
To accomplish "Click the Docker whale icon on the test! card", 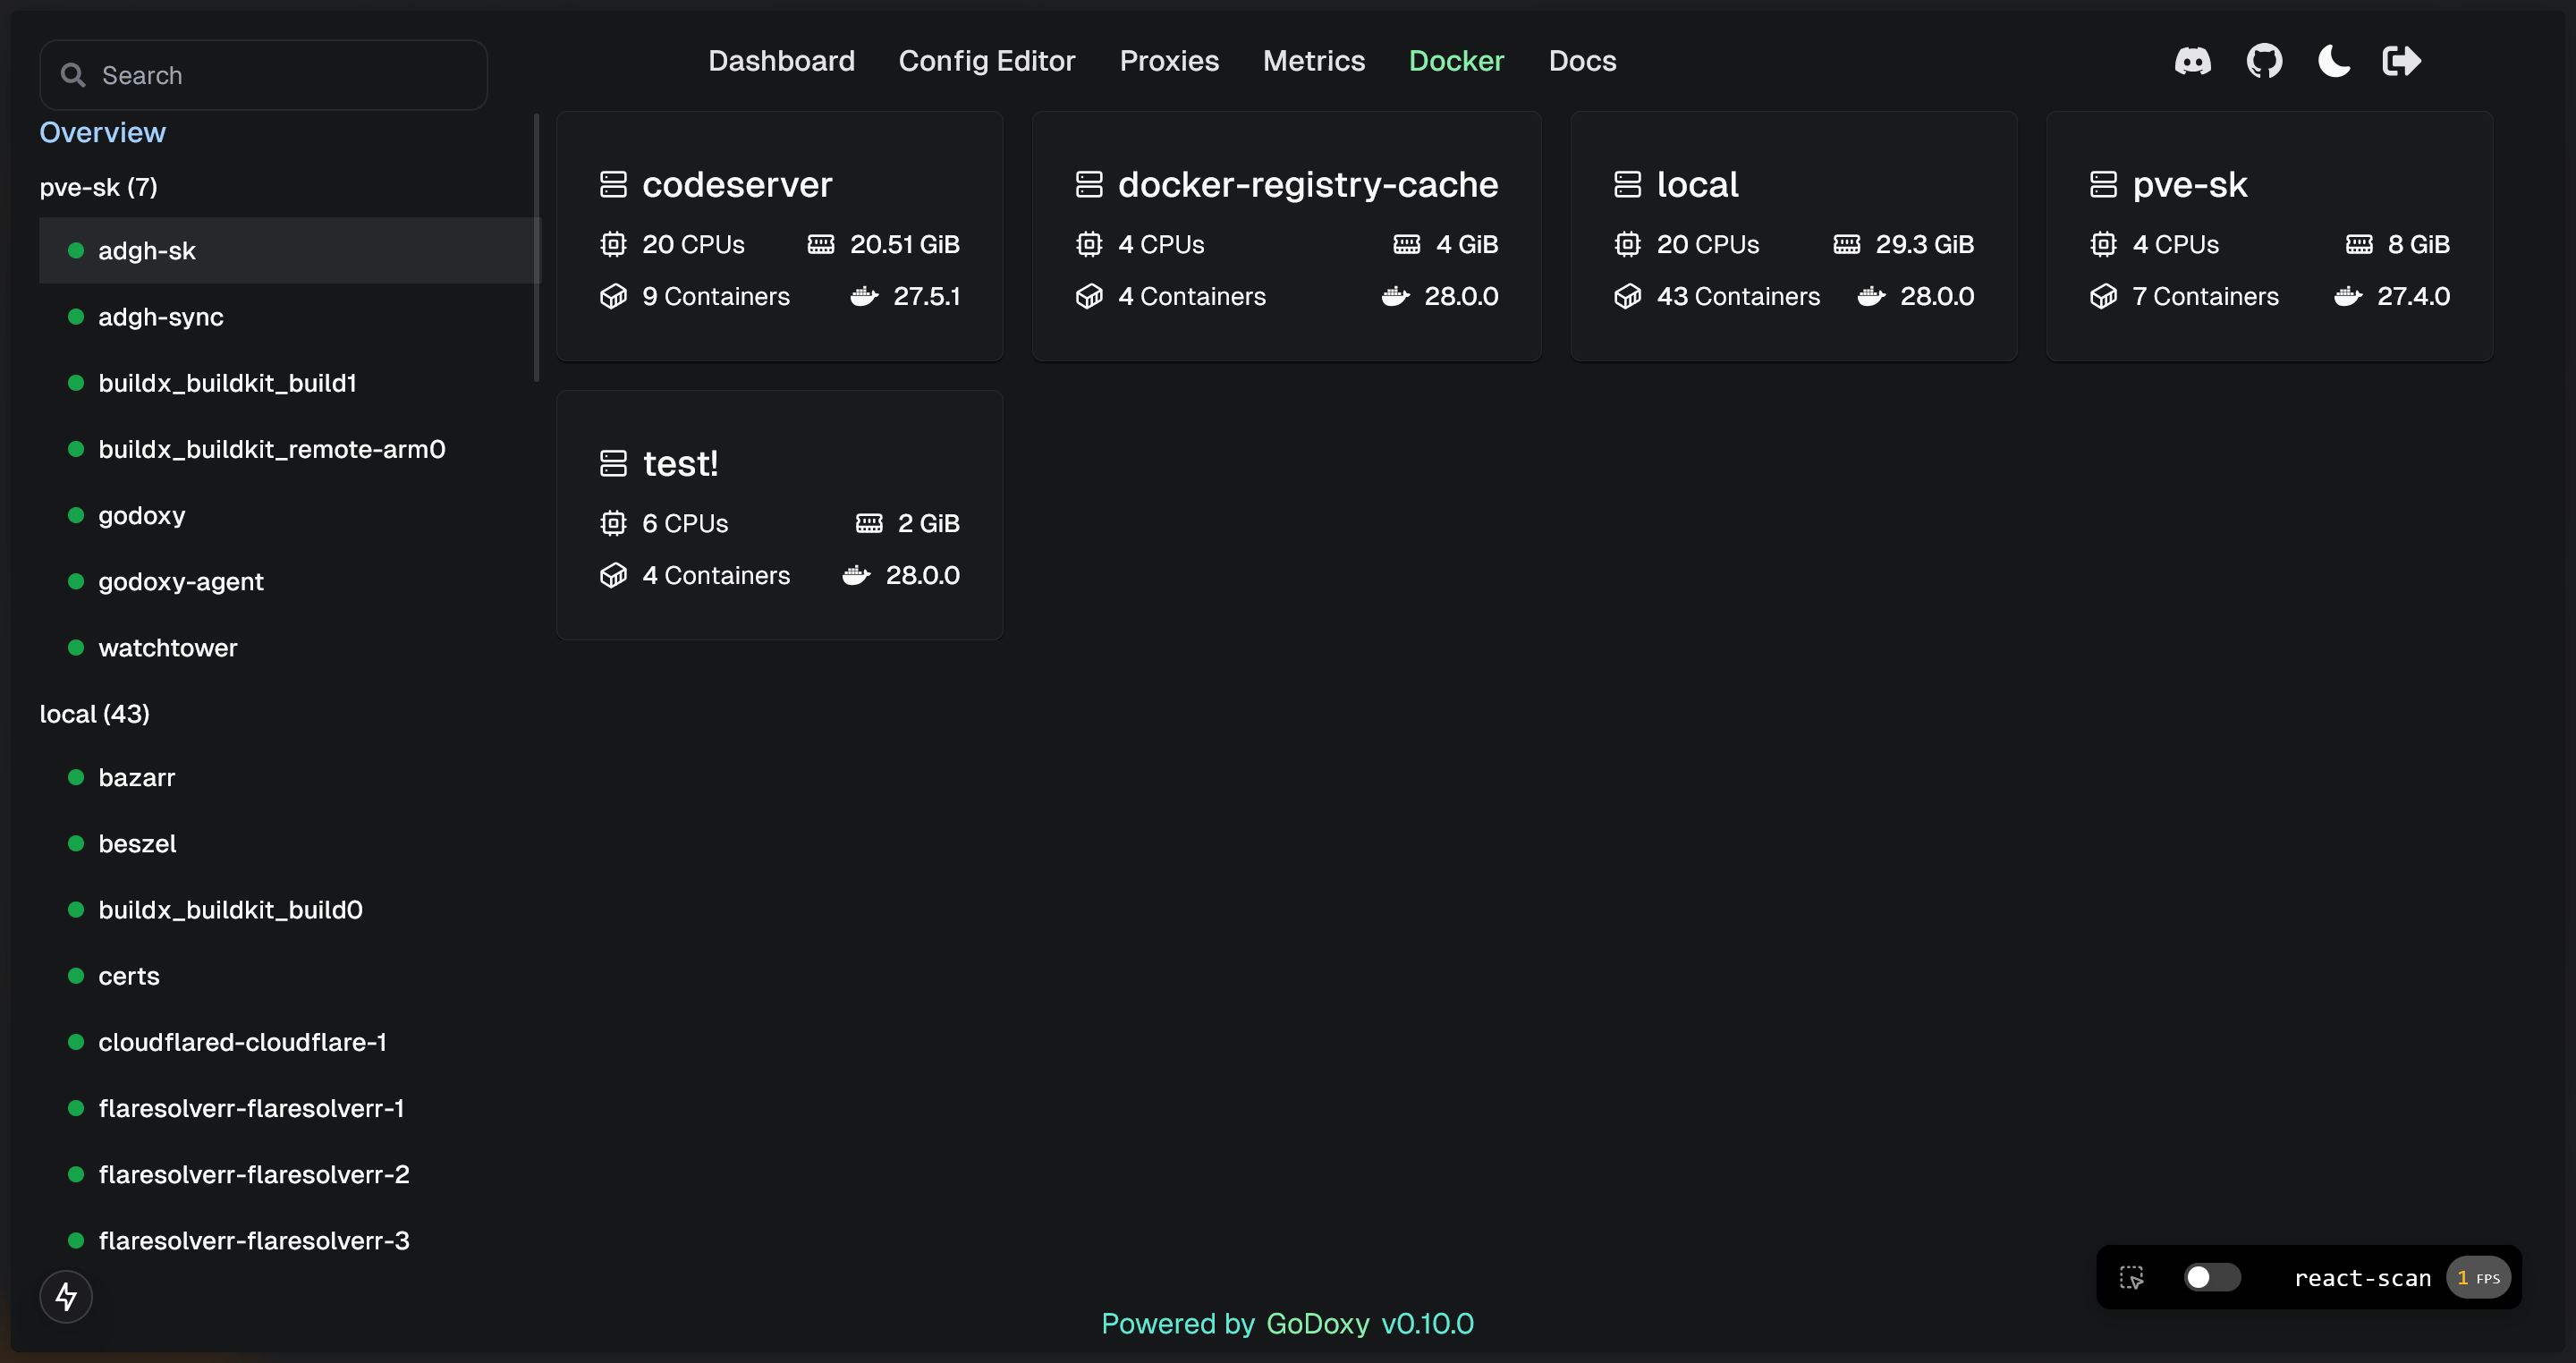I will 855,575.
